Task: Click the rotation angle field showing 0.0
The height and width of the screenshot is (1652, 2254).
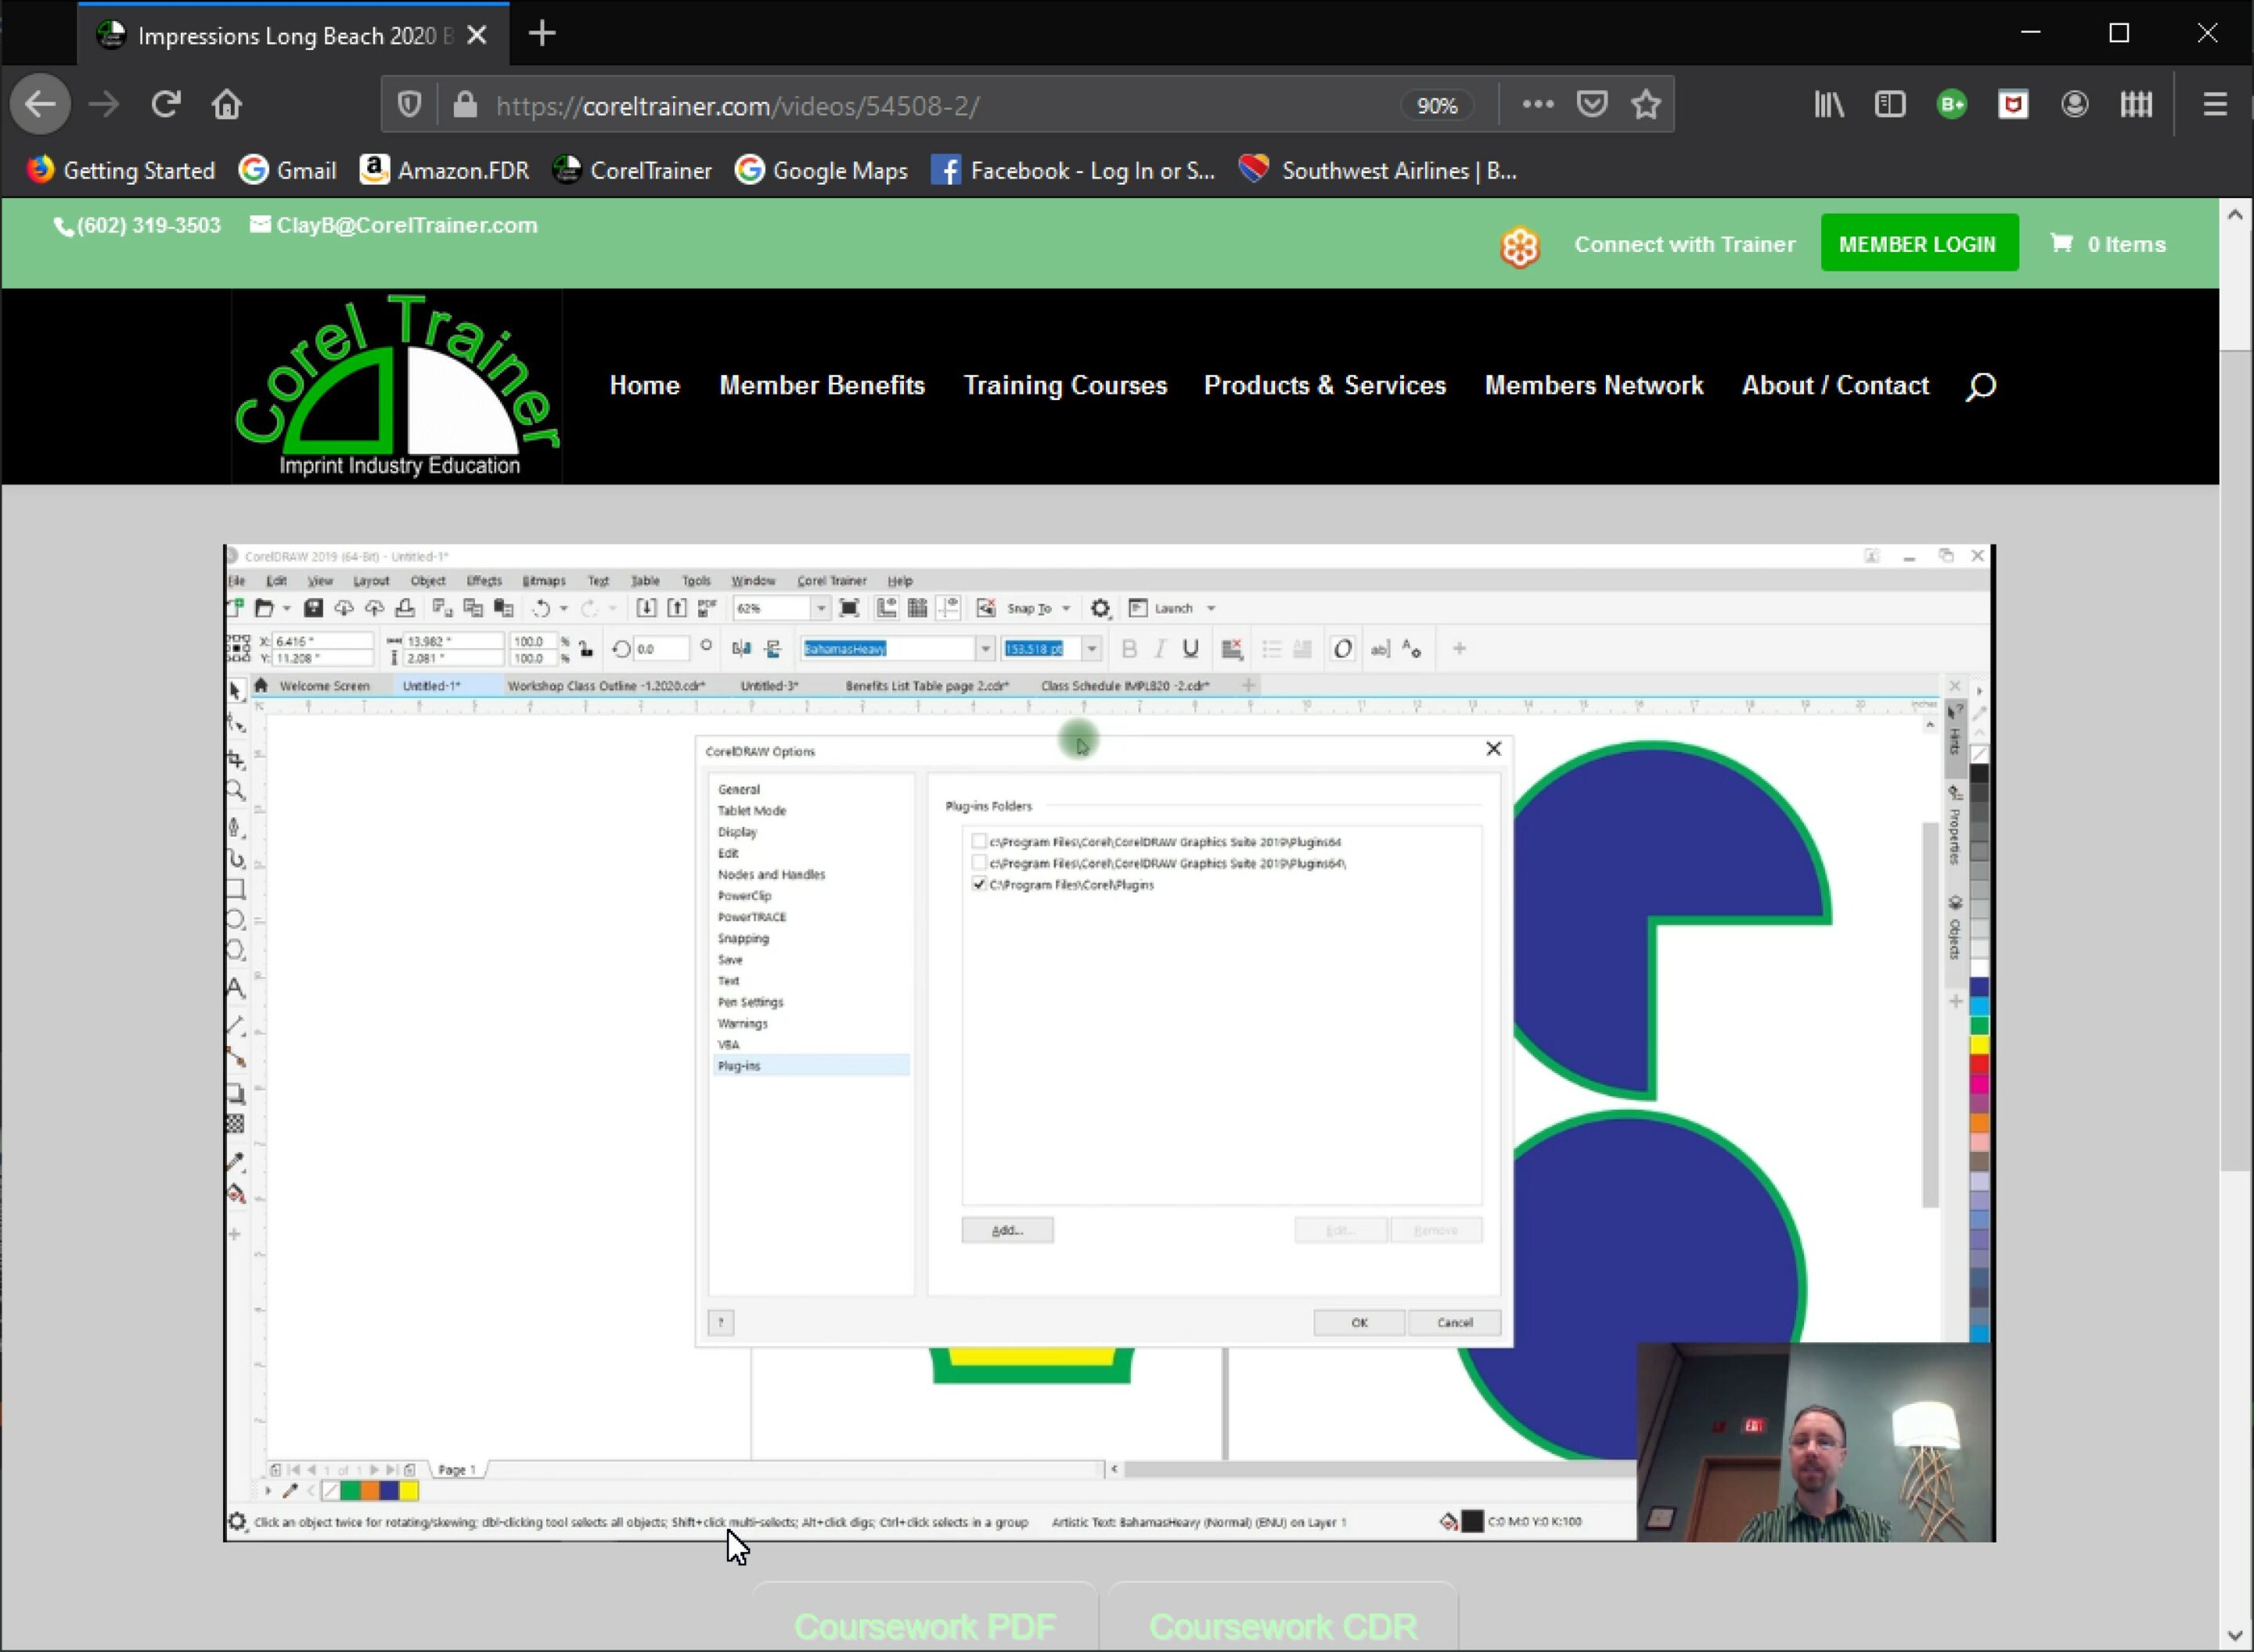Action: click(660, 649)
